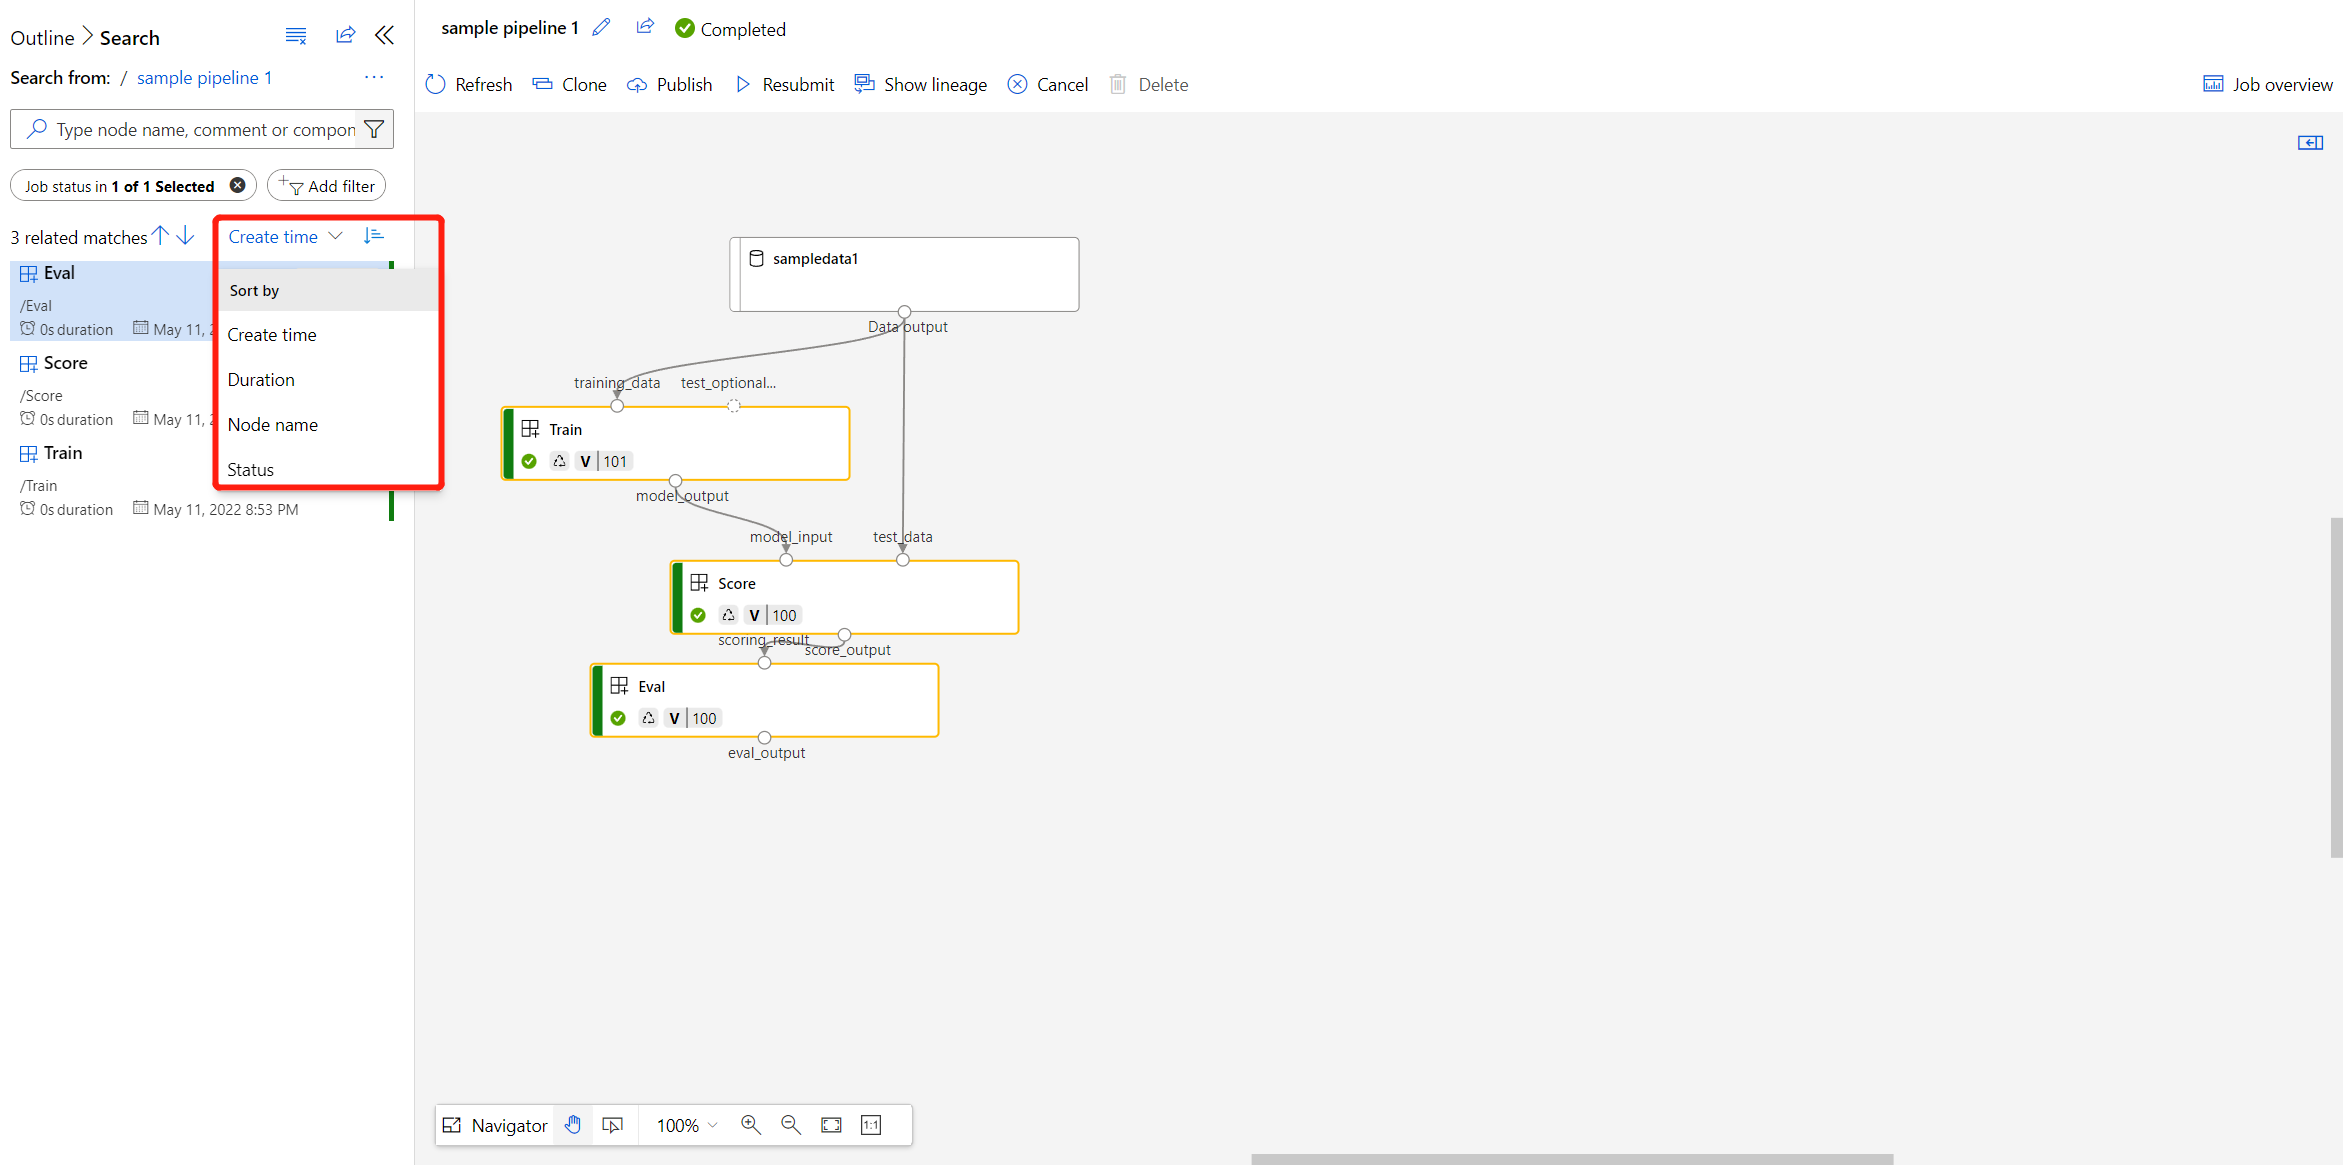2343x1165 pixels.
Task: Open the sample pipeline 1 breadcrumb link
Action: pyautogui.click(x=204, y=78)
